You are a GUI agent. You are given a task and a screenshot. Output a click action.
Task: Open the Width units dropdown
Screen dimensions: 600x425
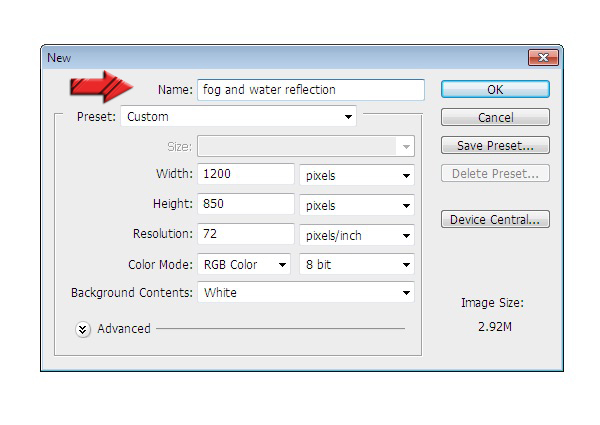coord(357,175)
